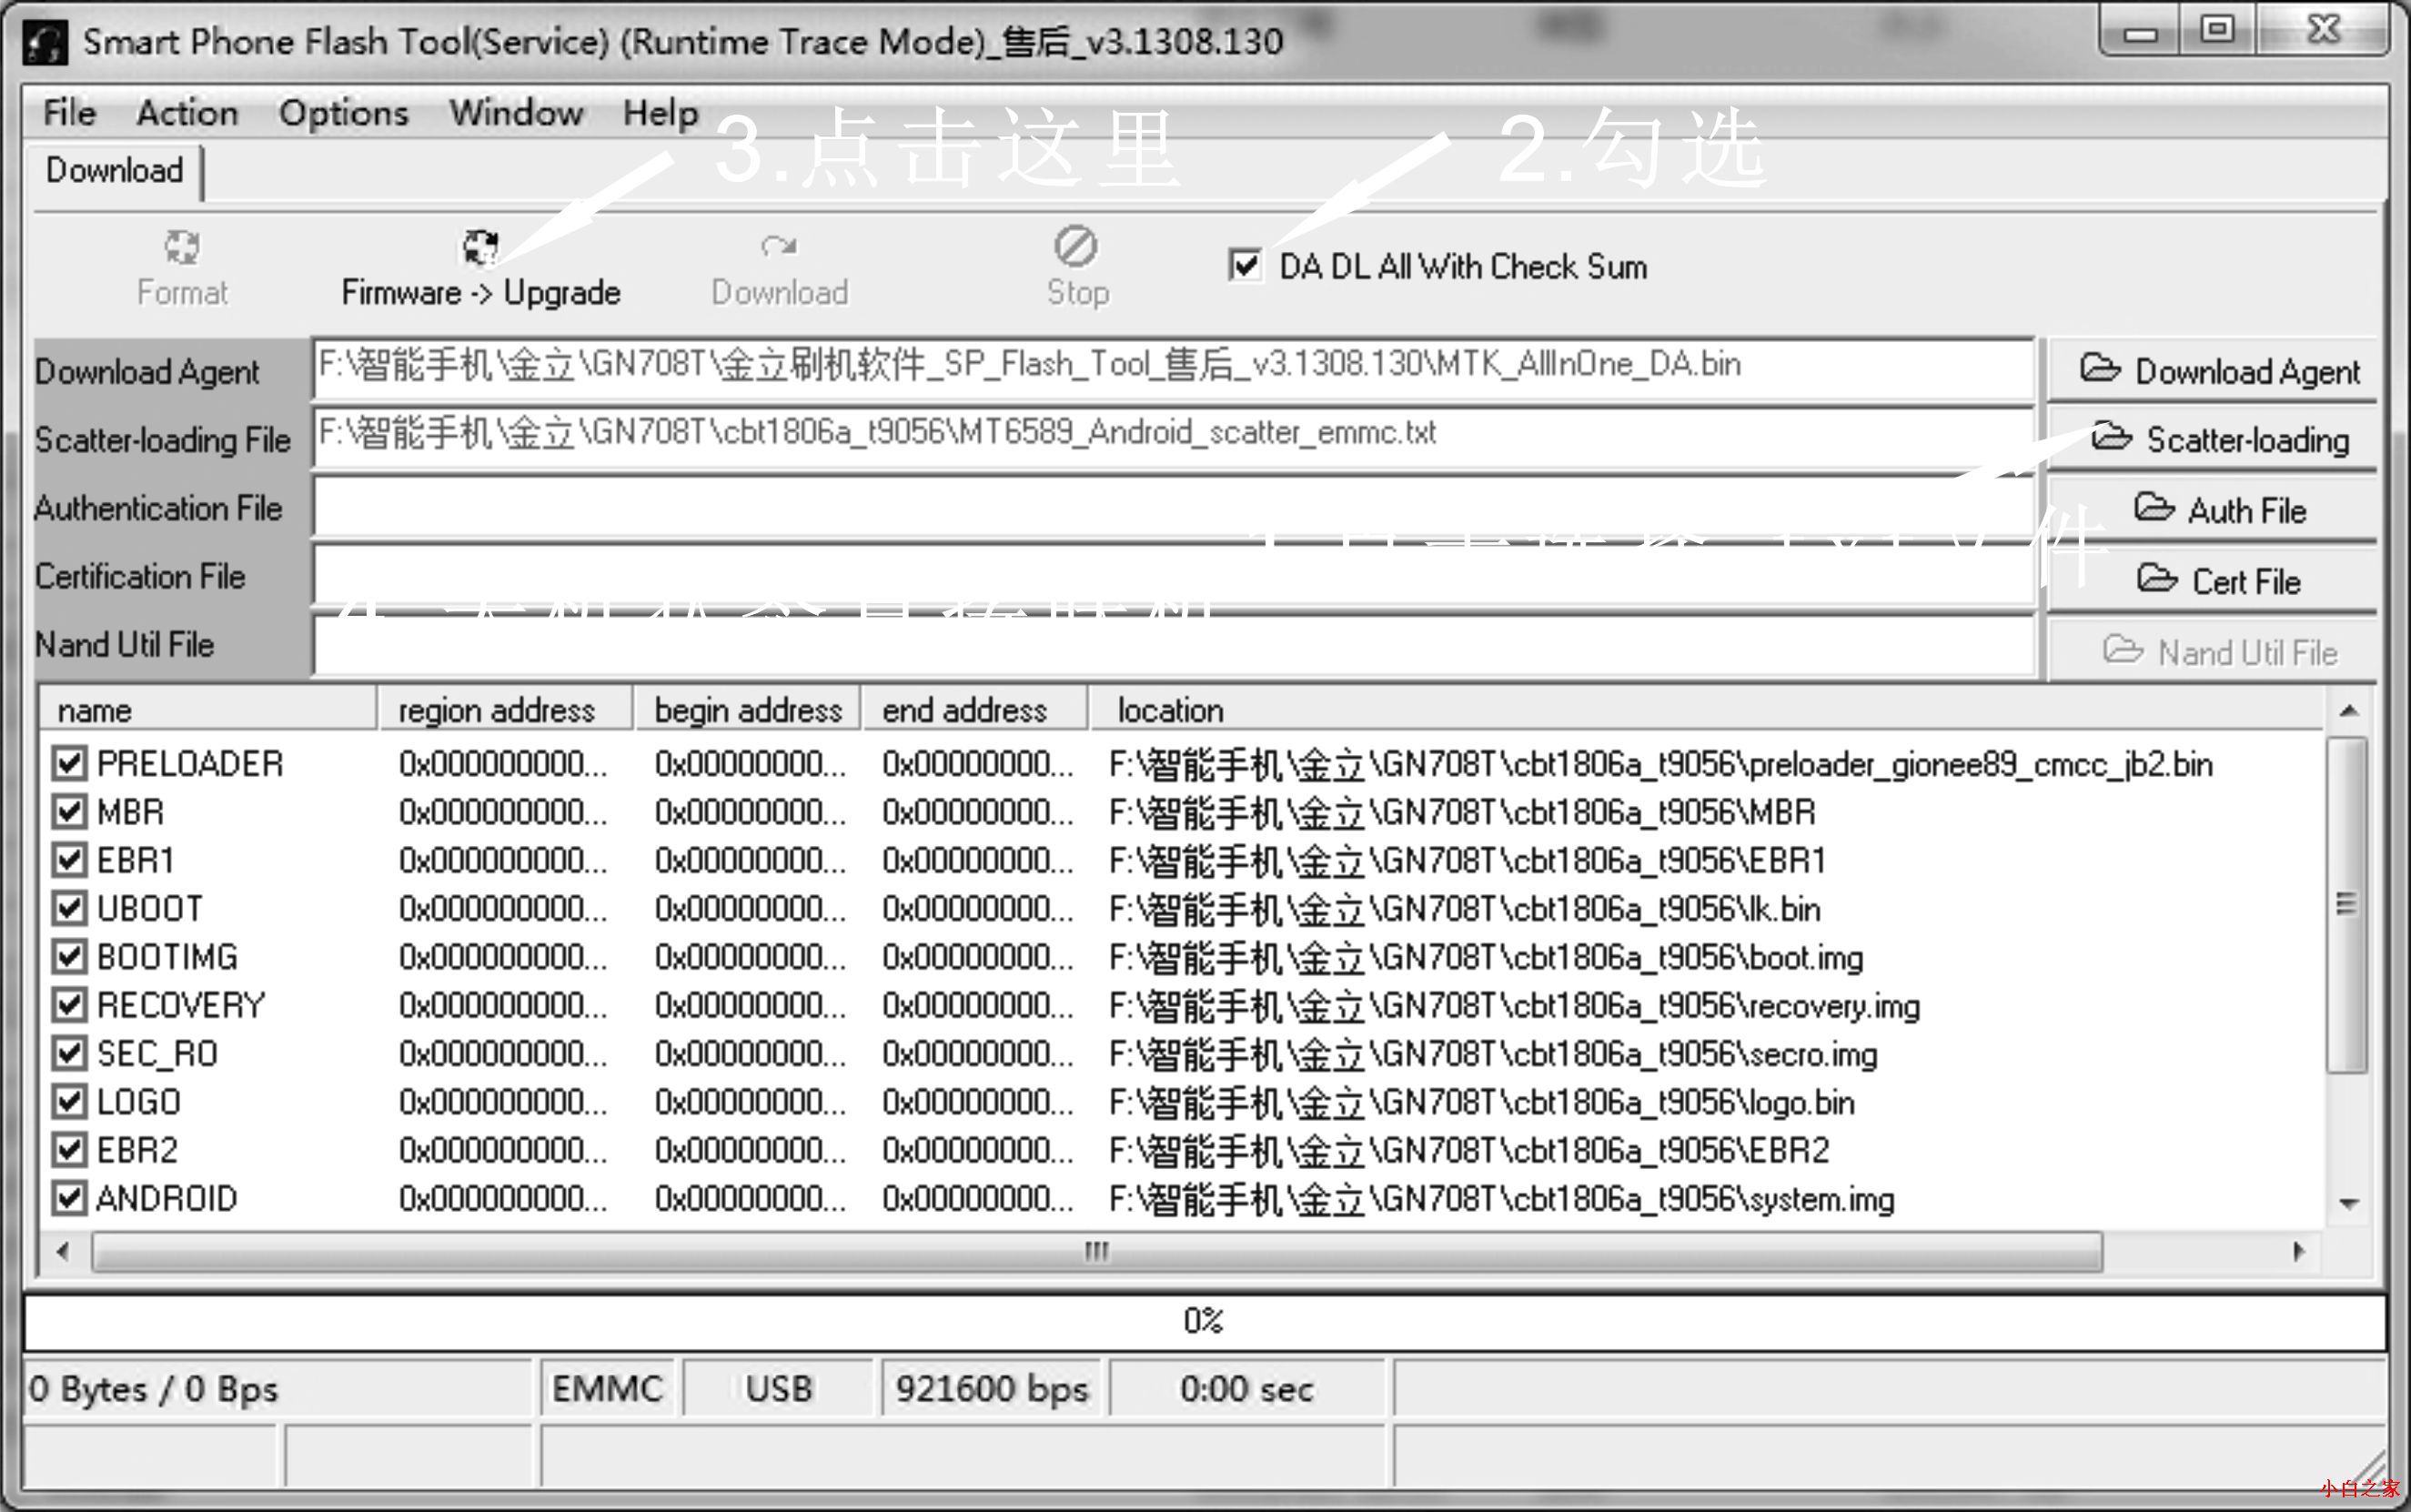Click the begin address column header
This screenshot has width=2411, height=1512.
[748, 710]
